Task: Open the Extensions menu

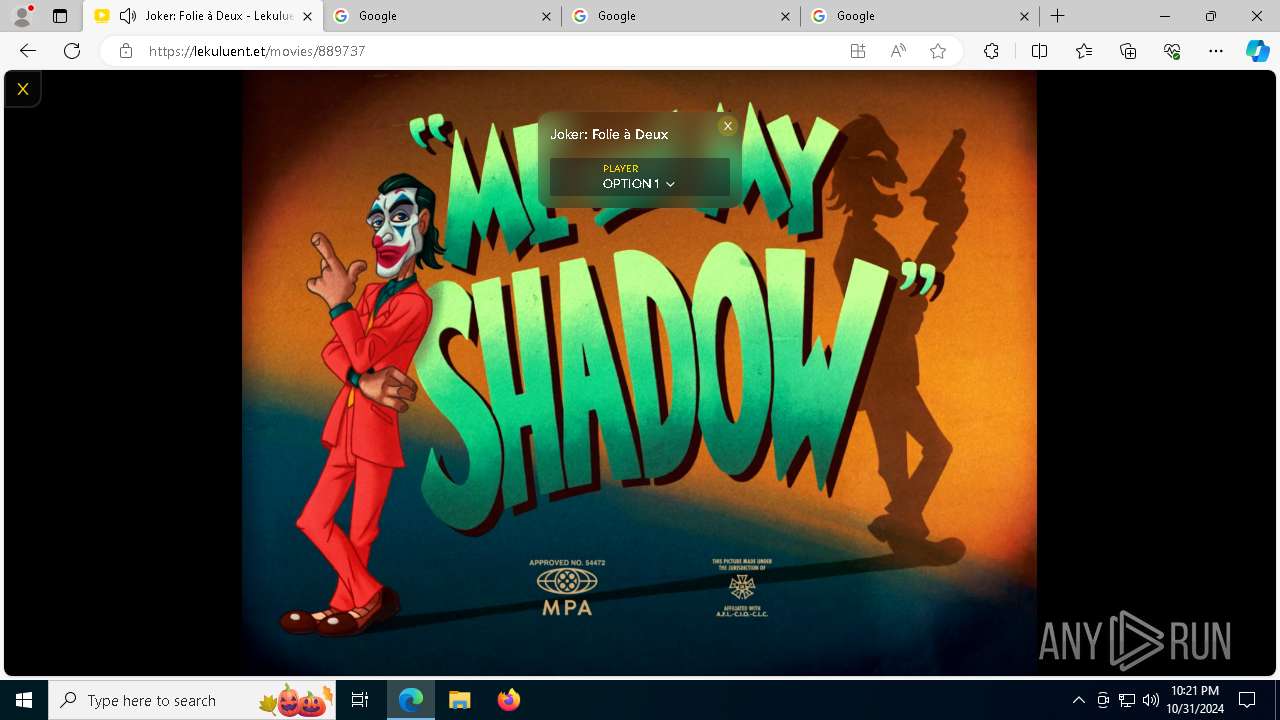Action: (991, 51)
